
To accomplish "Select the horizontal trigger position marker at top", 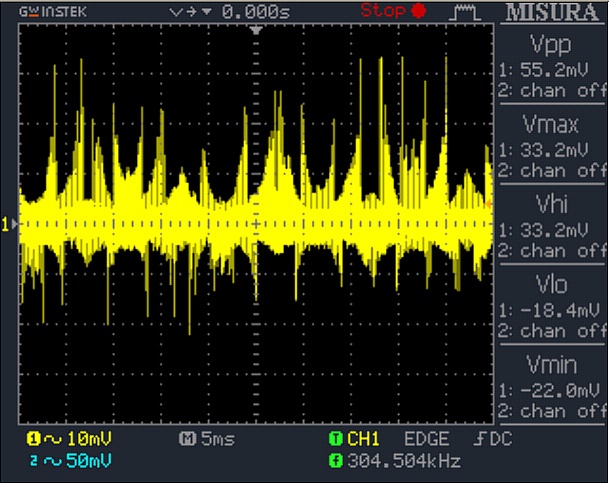I will (x=256, y=30).
